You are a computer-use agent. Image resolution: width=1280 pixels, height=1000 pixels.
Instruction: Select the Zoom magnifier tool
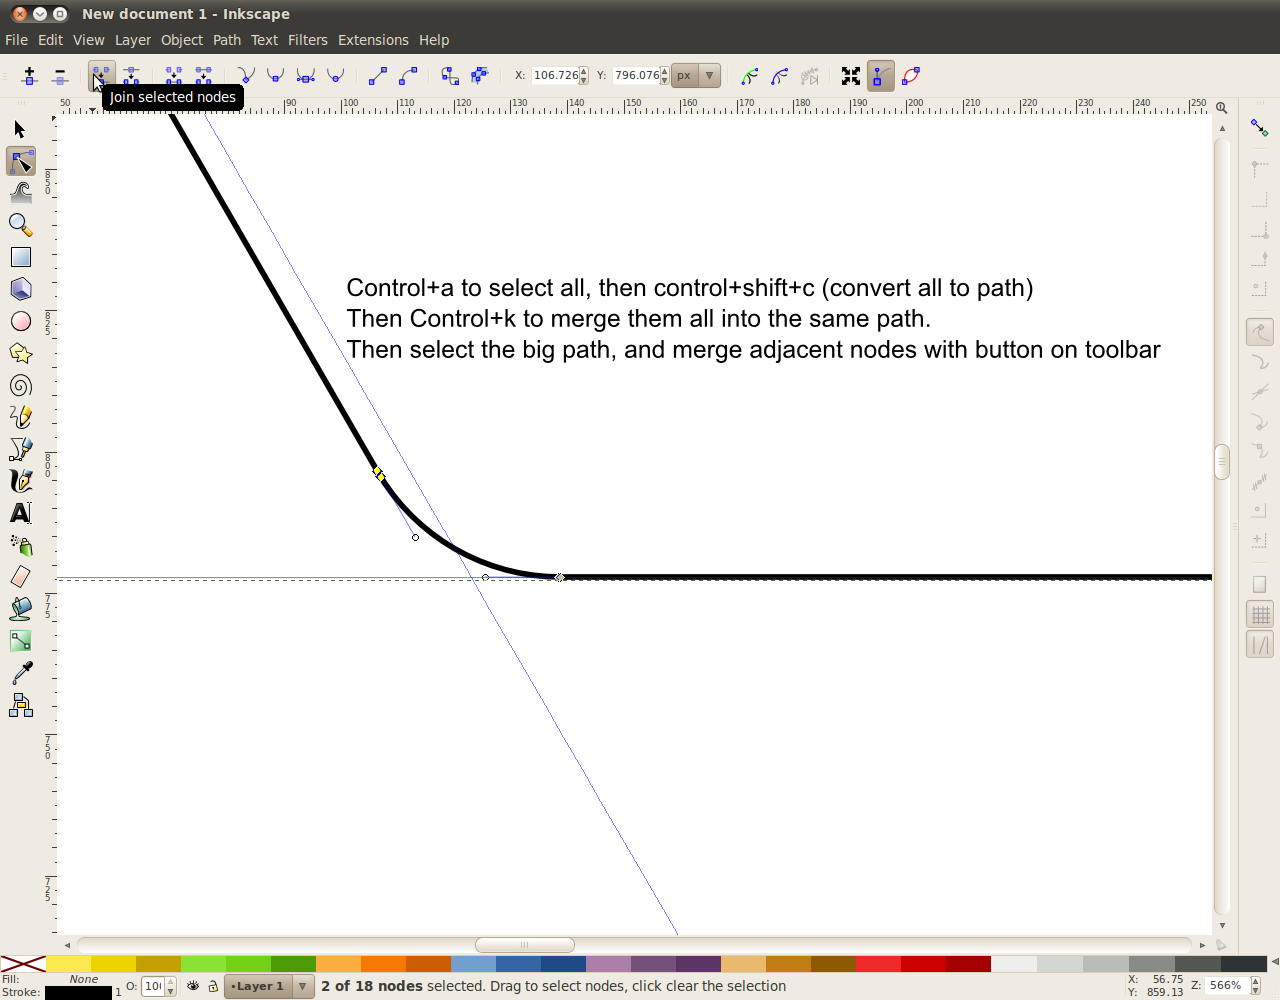20,225
